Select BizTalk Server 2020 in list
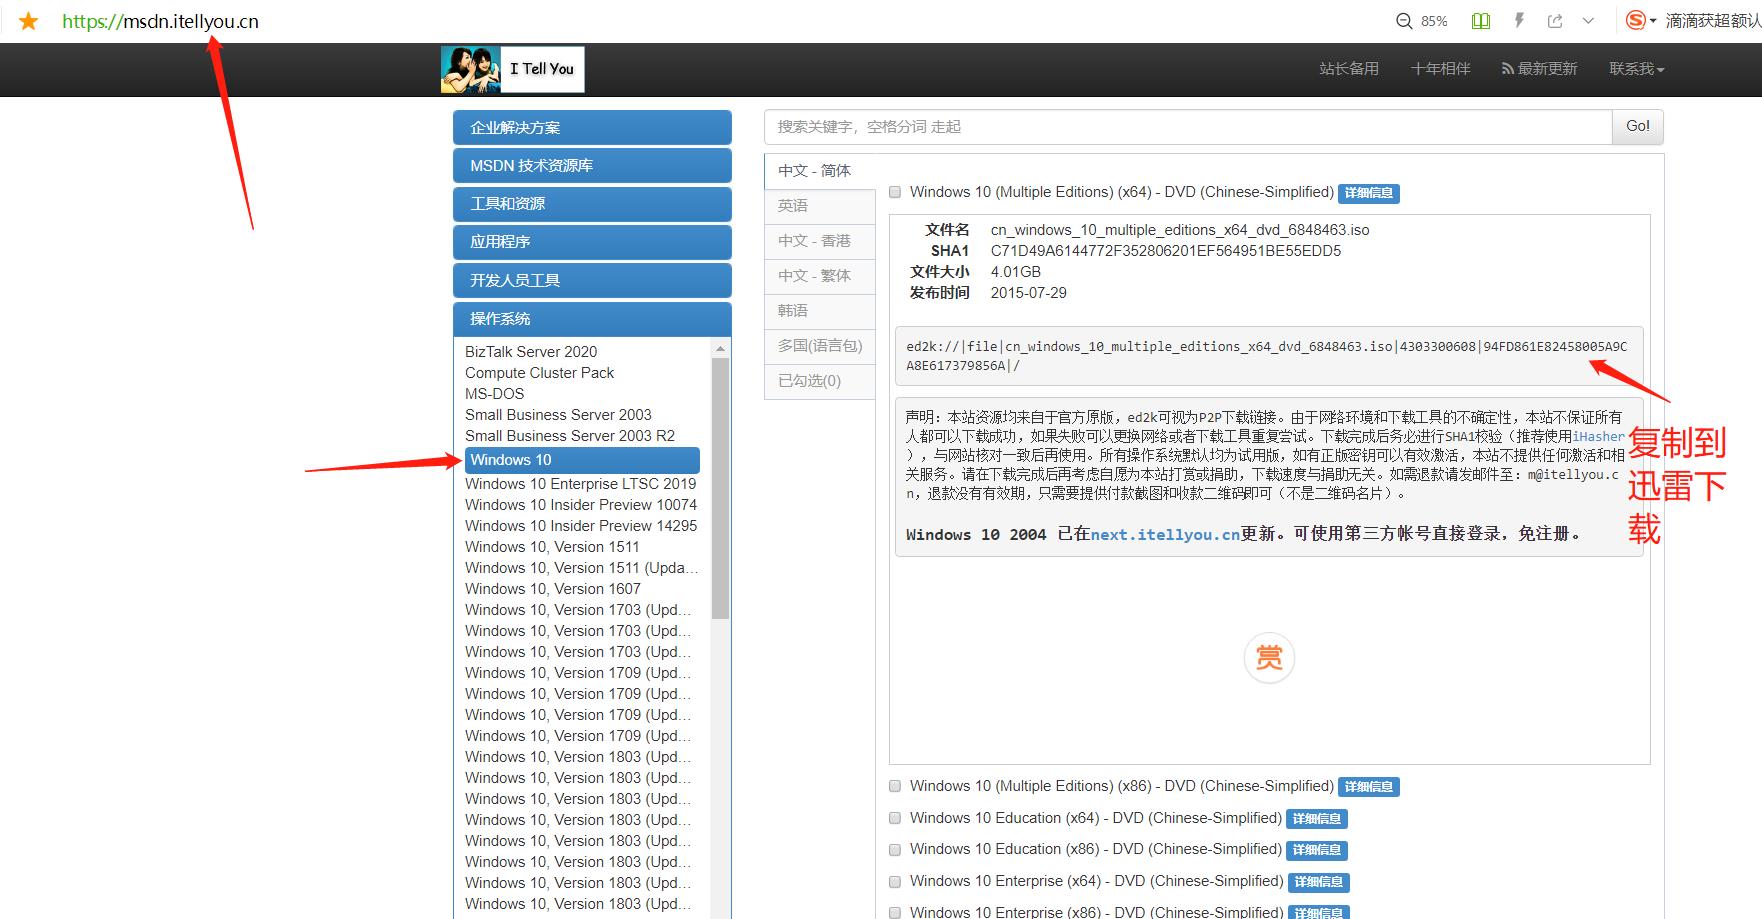Screen dimensions: 1762x919 pyautogui.click(x=531, y=352)
